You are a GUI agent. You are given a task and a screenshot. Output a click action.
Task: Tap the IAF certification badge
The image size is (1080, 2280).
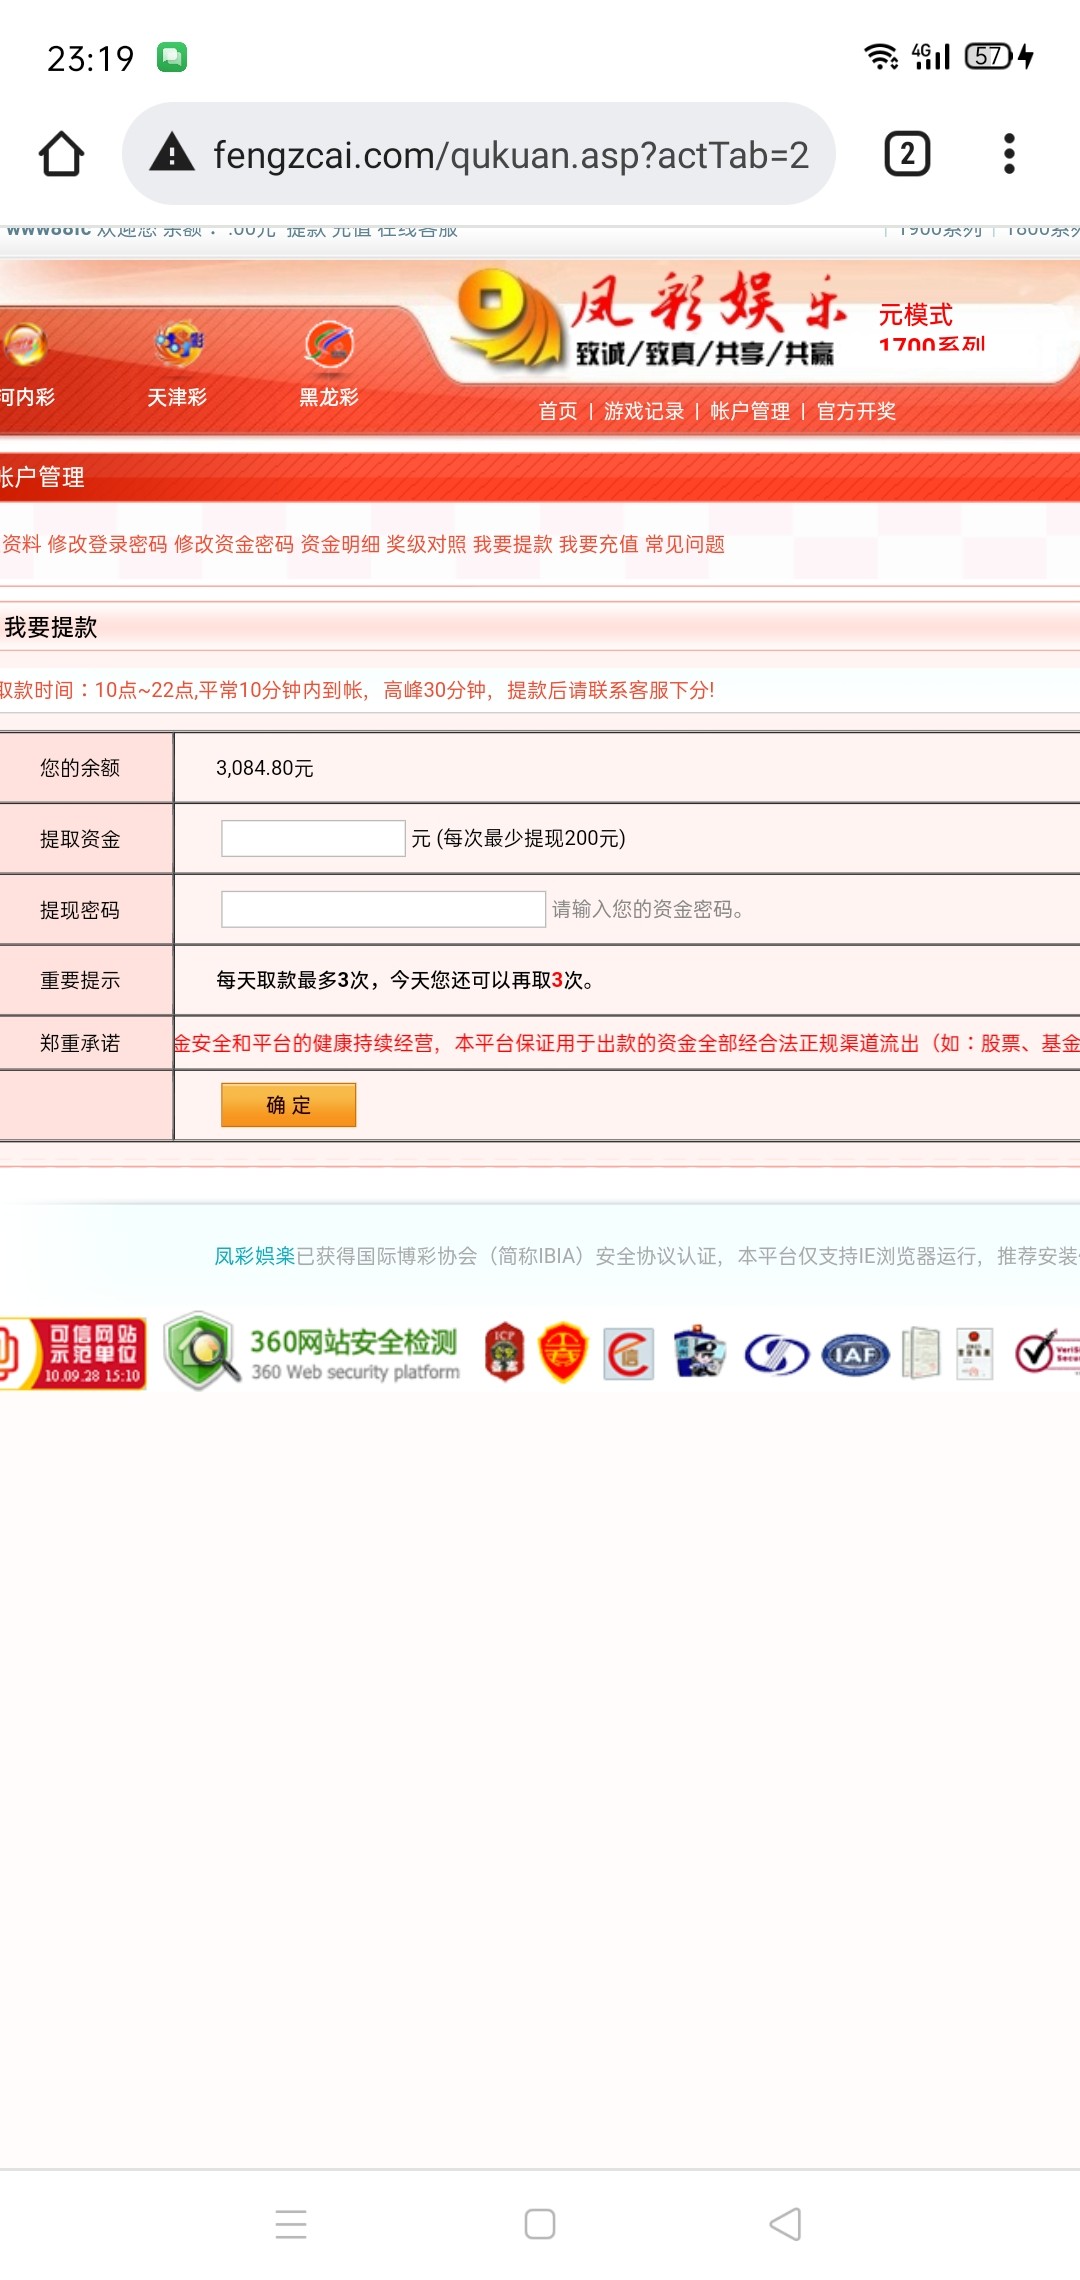click(855, 1354)
